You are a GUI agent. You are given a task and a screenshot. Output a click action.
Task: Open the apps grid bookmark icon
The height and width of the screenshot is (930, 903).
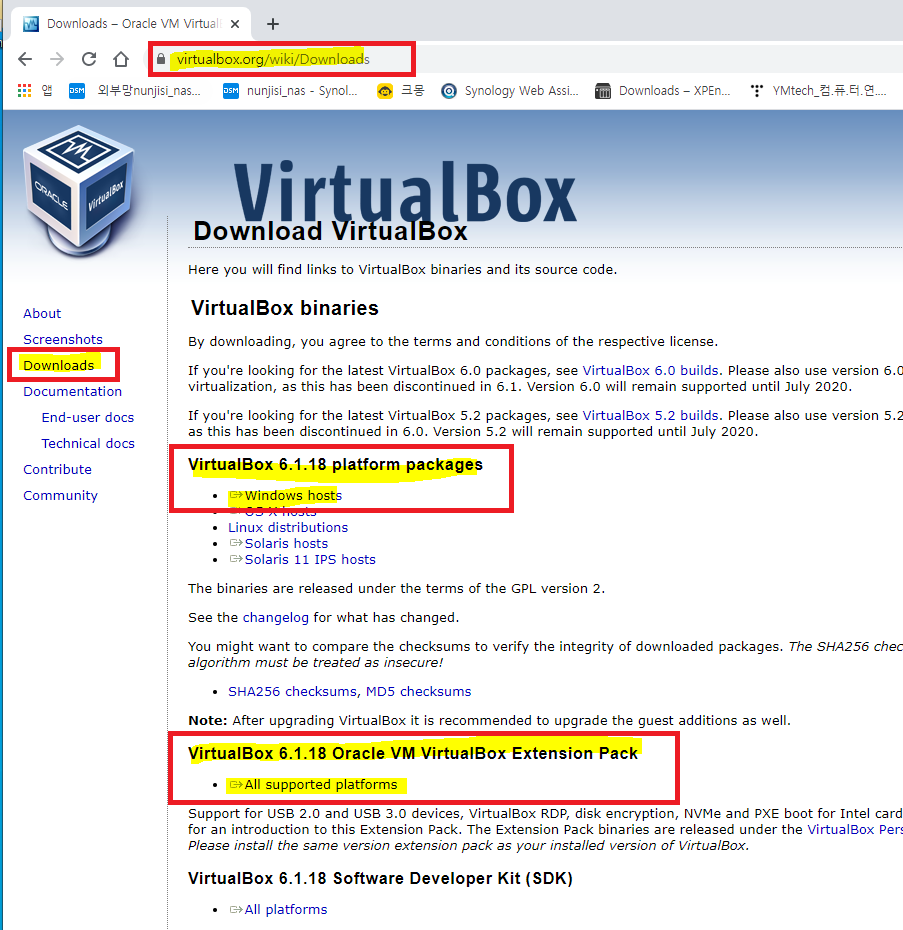(x=24, y=91)
